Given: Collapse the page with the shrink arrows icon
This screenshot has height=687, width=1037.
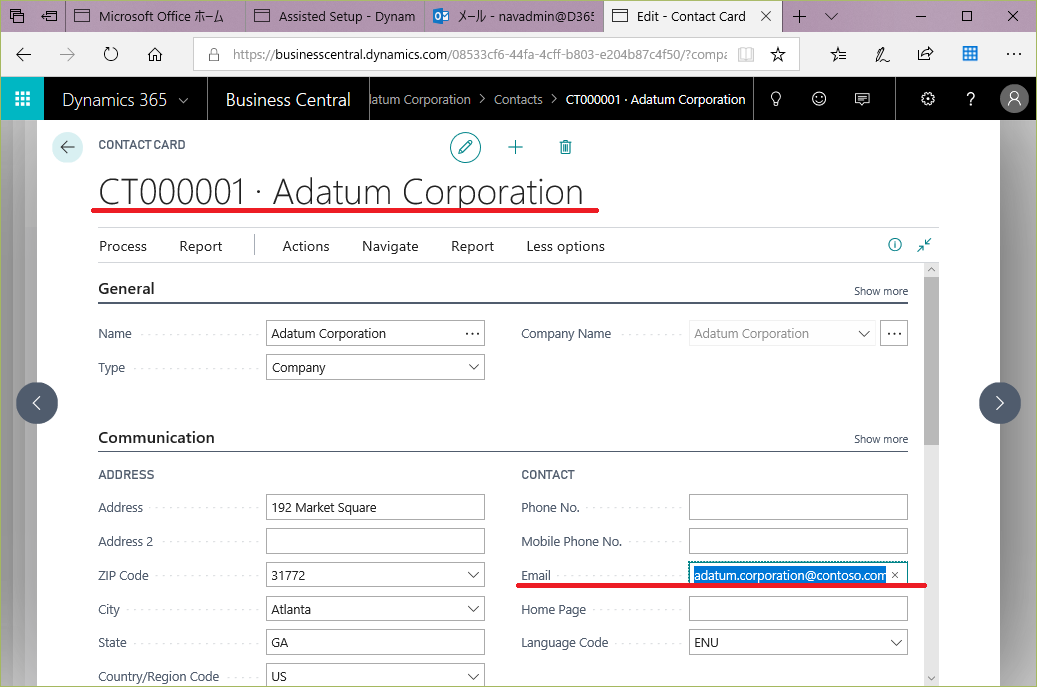Looking at the screenshot, I should [x=924, y=245].
